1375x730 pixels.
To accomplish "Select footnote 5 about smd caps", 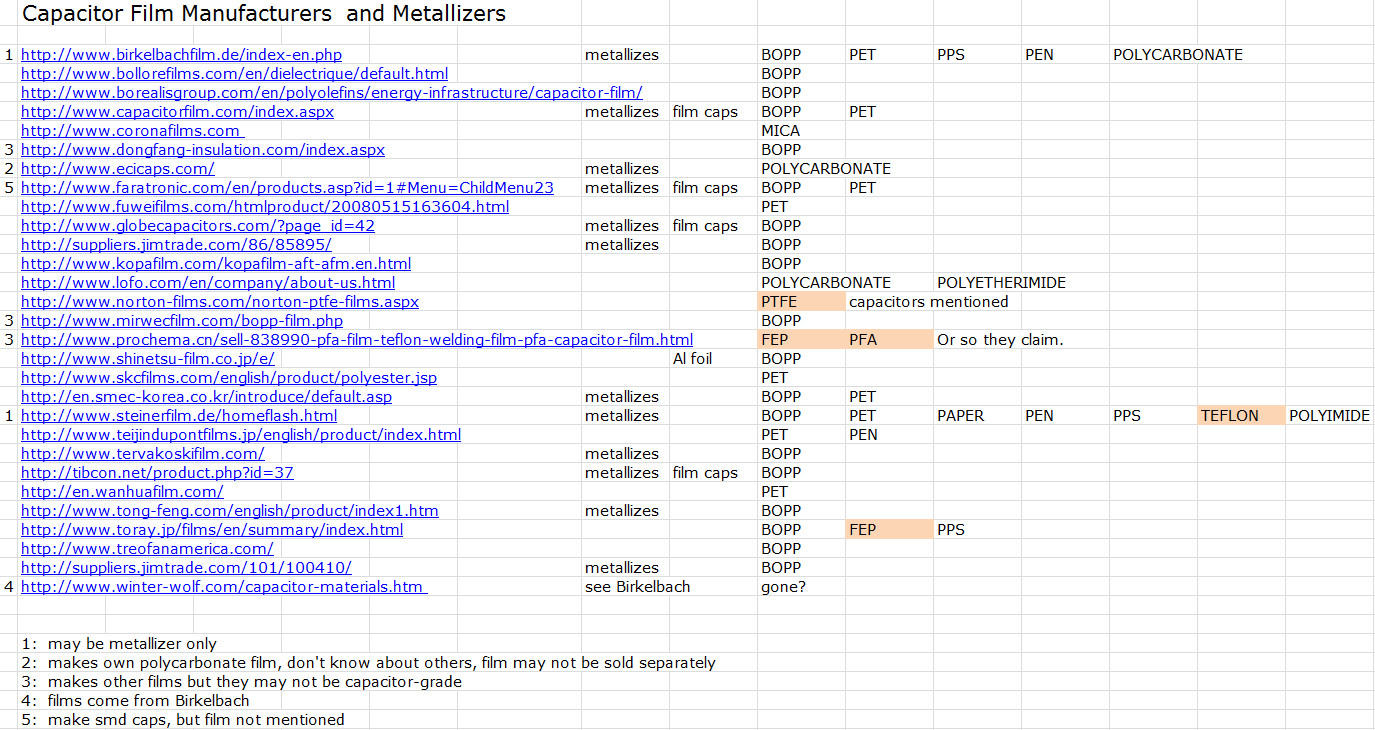I will (182, 720).
